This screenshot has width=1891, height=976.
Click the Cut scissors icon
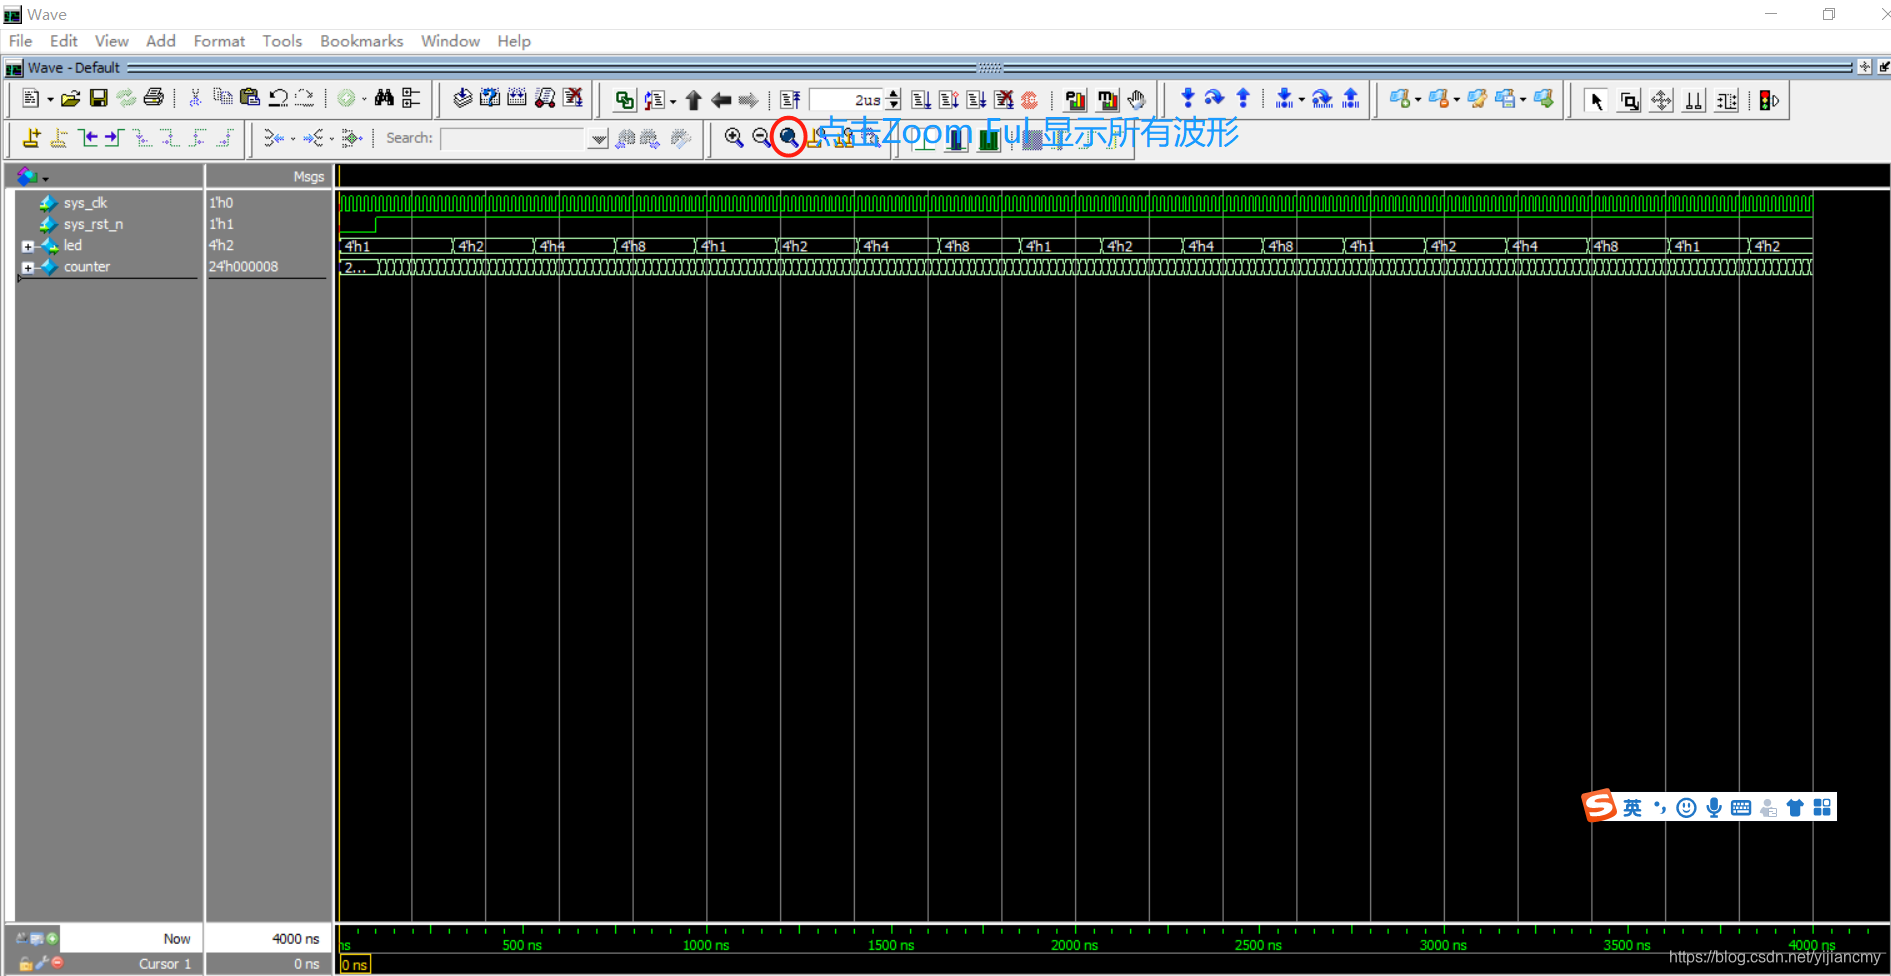(195, 98)
